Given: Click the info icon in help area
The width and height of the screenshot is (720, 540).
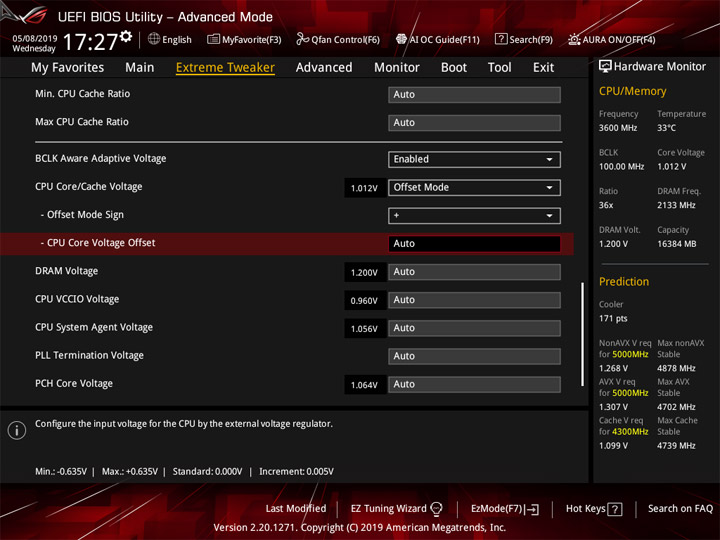Looking at the screenshot, I should coord(17,430).
